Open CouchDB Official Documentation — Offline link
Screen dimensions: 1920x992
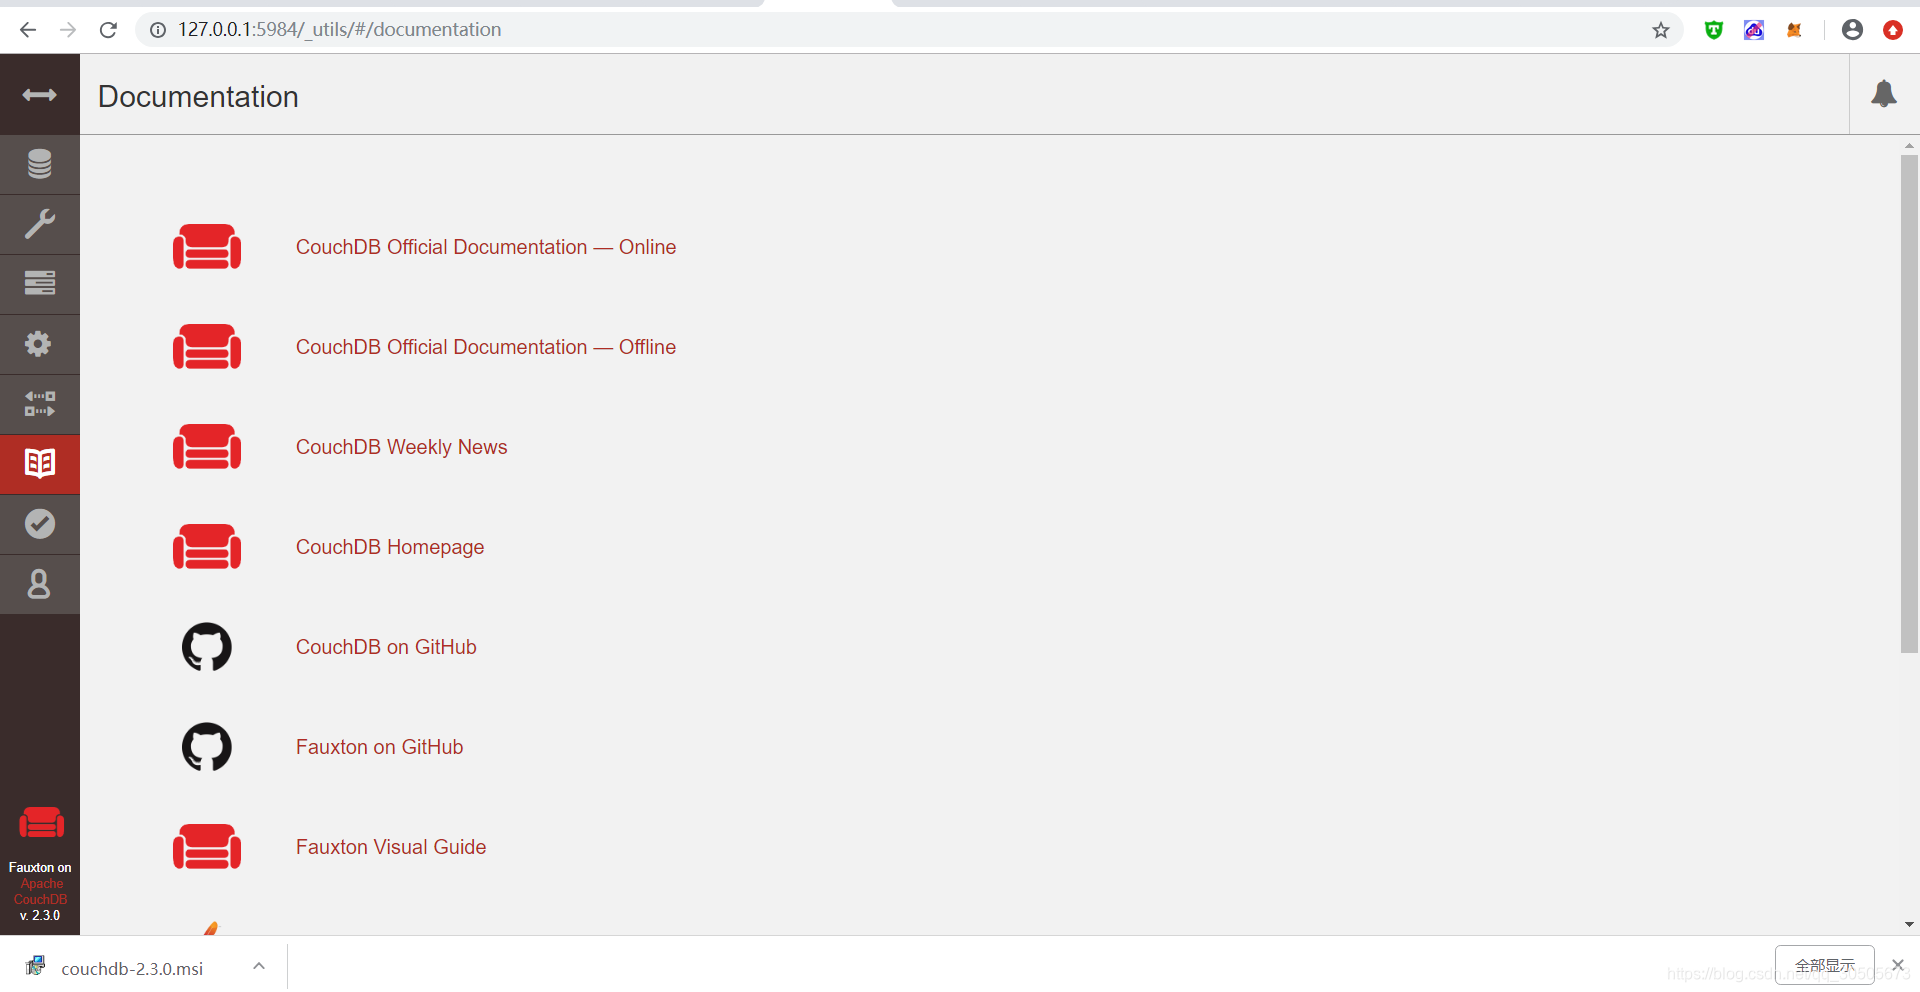coord(486,347)
